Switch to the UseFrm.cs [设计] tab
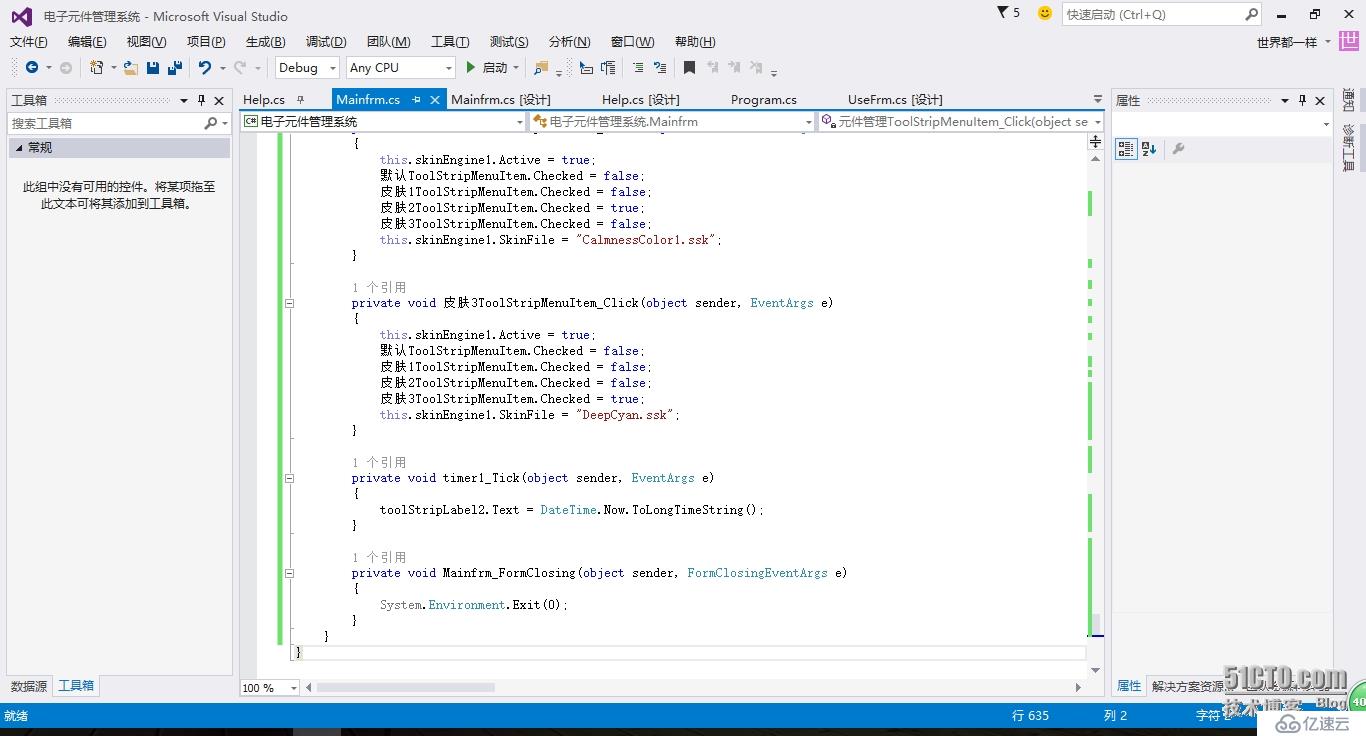The width and height of the screenshot is (1366, 736). [895, 99]
